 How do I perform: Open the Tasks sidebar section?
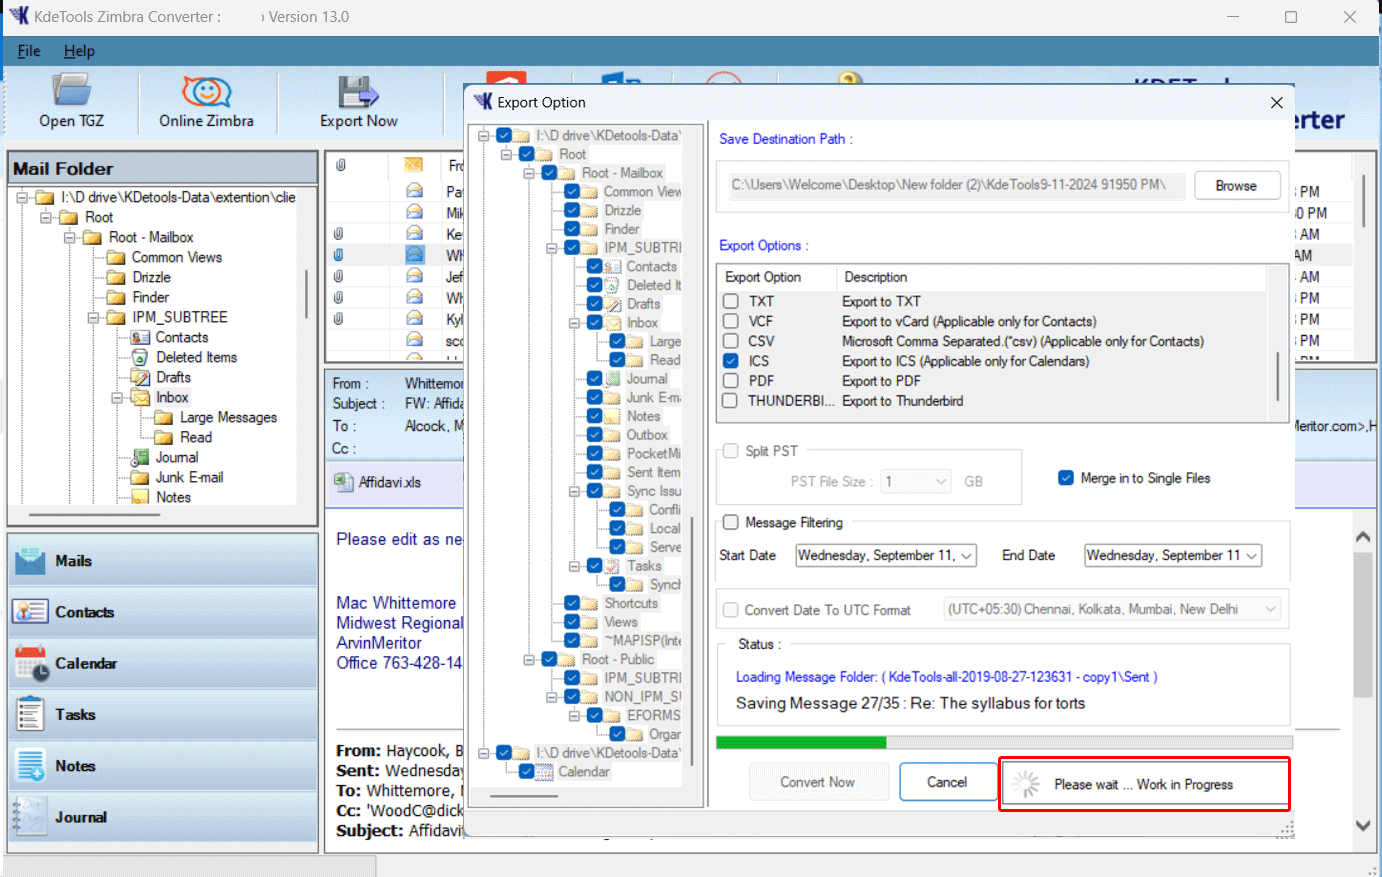163,714
